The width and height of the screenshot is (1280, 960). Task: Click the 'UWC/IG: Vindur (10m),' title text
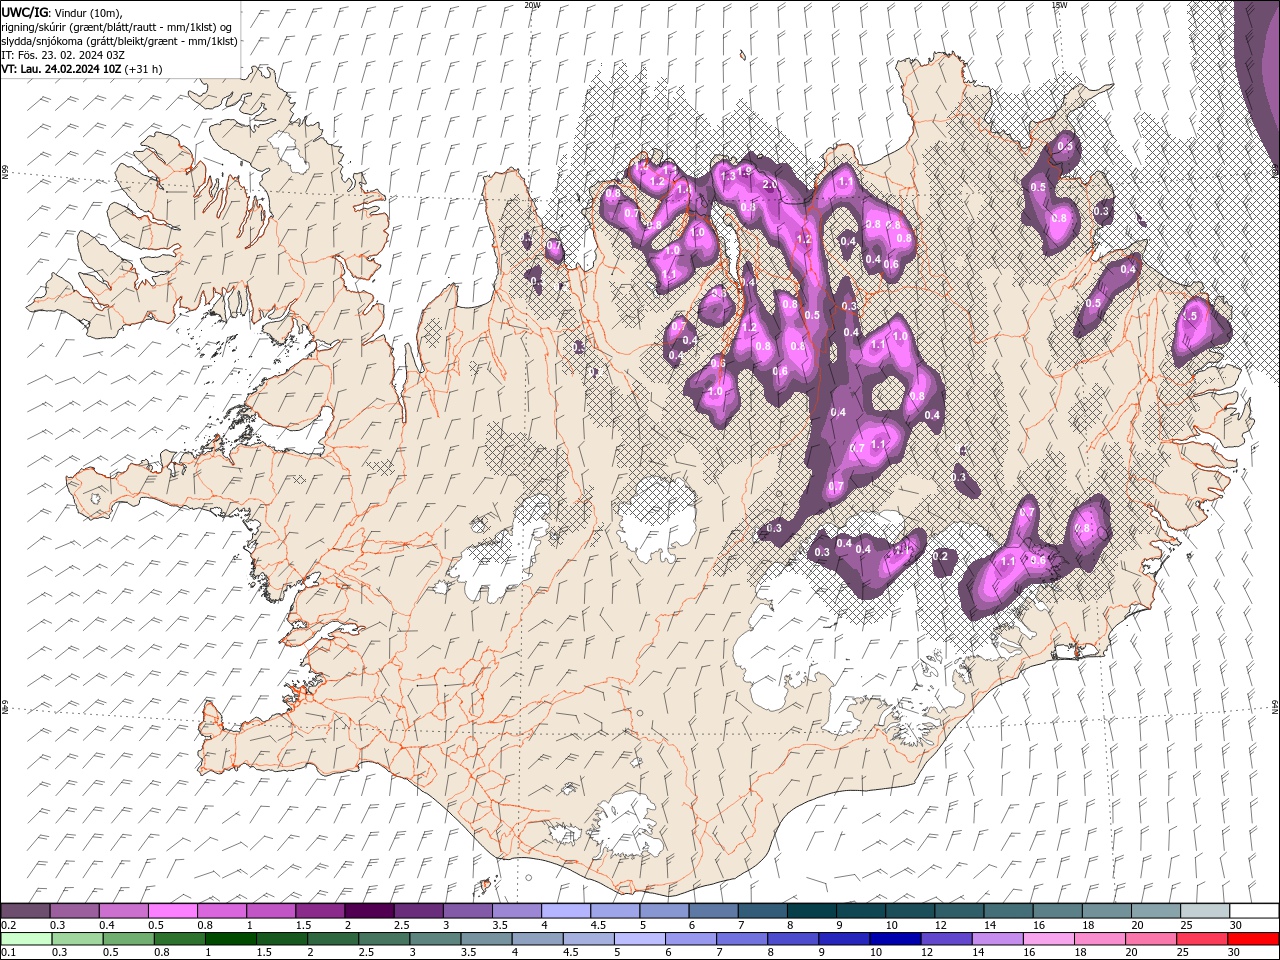(61, 12)
